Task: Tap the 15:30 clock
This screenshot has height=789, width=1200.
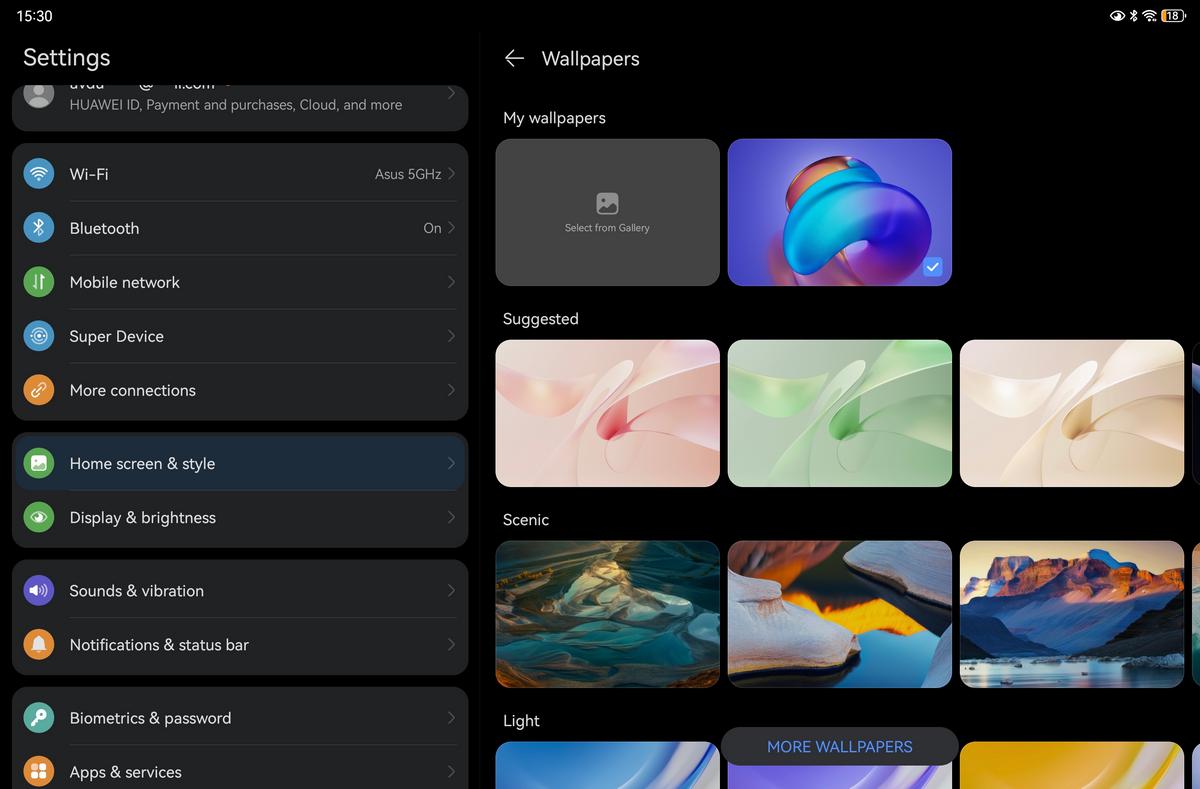Action: (x=35, y=16)
